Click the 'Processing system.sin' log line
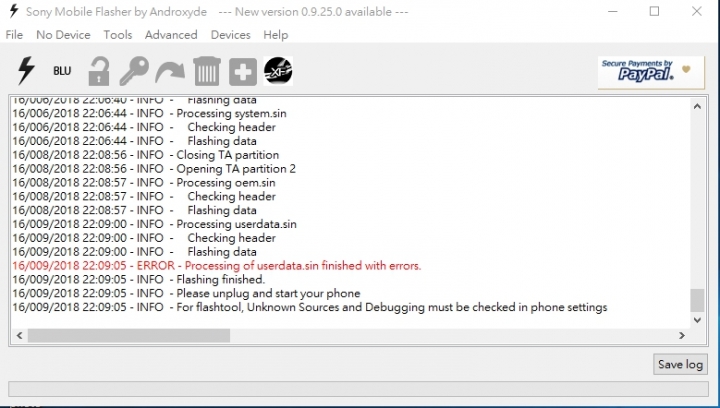720x408 pixels. (149, 113)
